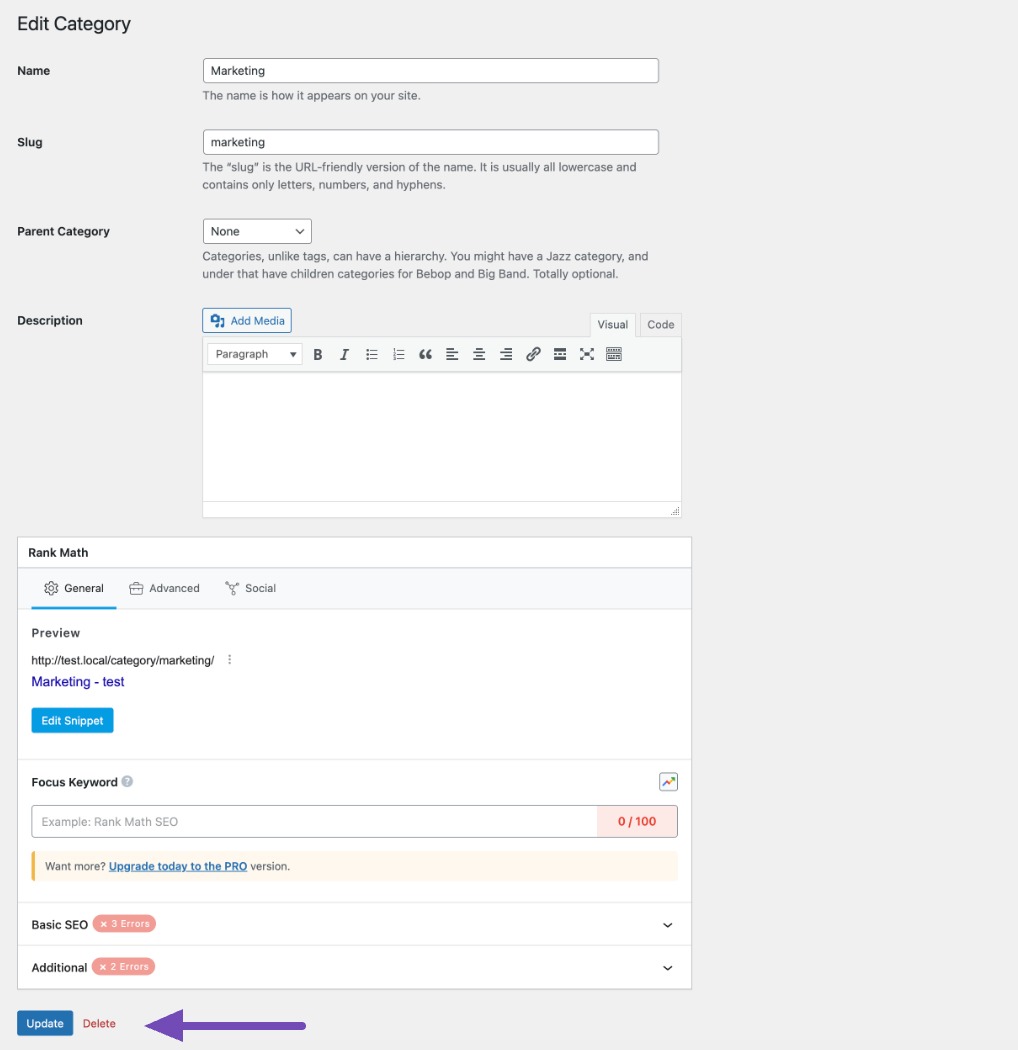Expand the Basic SEO errors section
This screenshot has height=1050, width=1018.
tap(354, 924)
